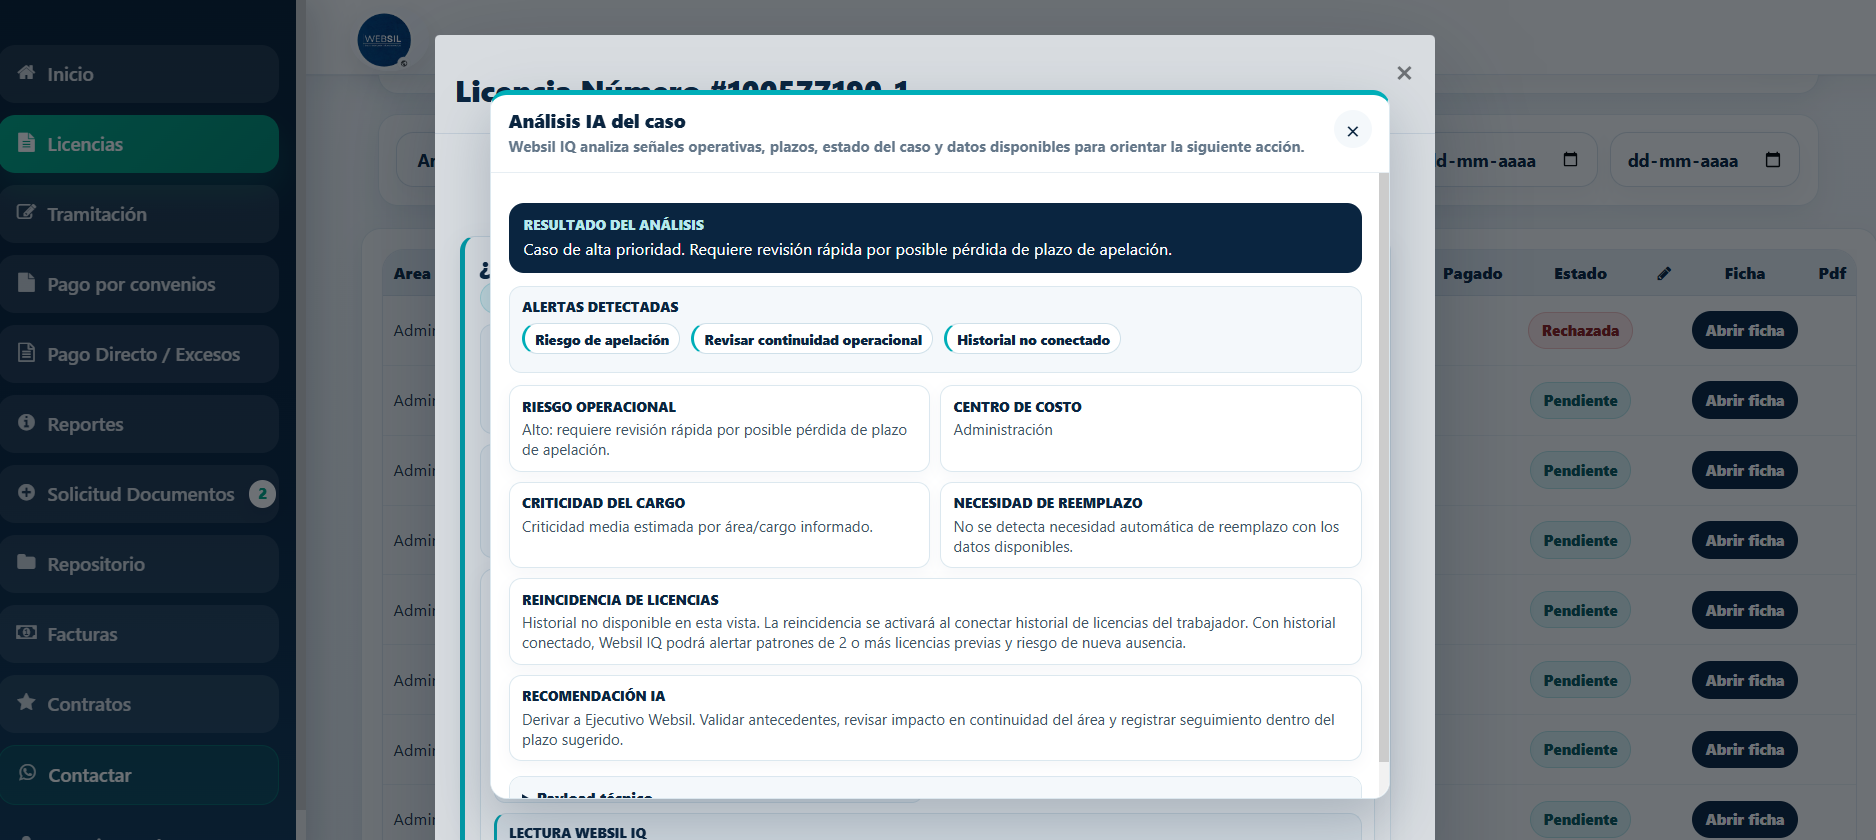Click the NECESIDAD DE REEMPLAZO card
Image resolution: width=1876 pixels, height=840 pixels.
pos(1150,525)
